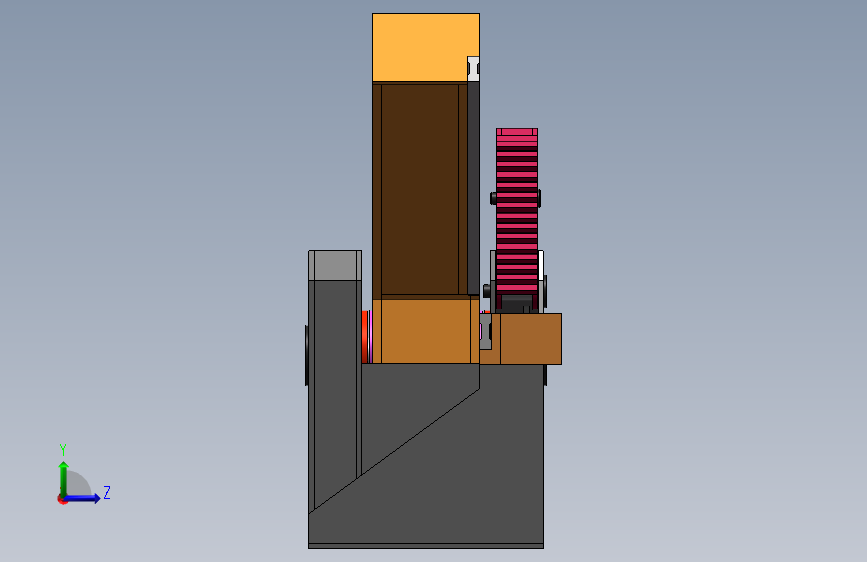Select the dark brown vertical column face
This screenshot has height=562, width=867.
(x=420, y=189)
